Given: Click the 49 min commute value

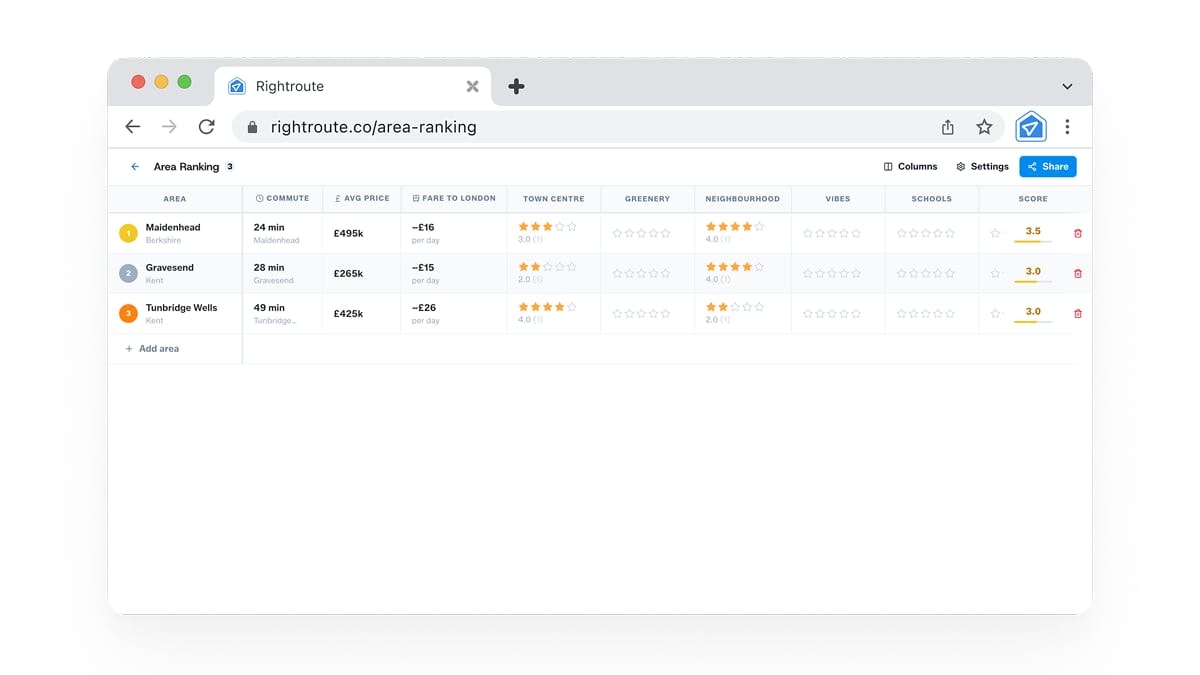Looking at the screenshot, I should (x=269, y=307).
